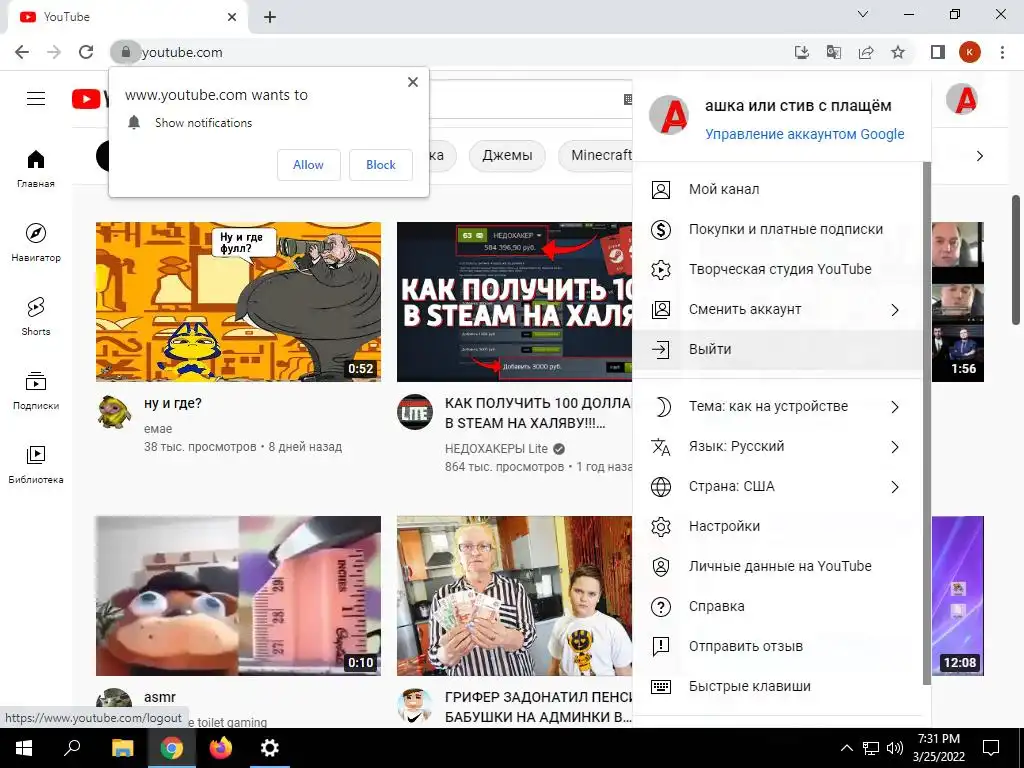Screen dimensions: 1024x768
Task: Open the grandma with money video thumbnail
Action: (x=515, y=596)
